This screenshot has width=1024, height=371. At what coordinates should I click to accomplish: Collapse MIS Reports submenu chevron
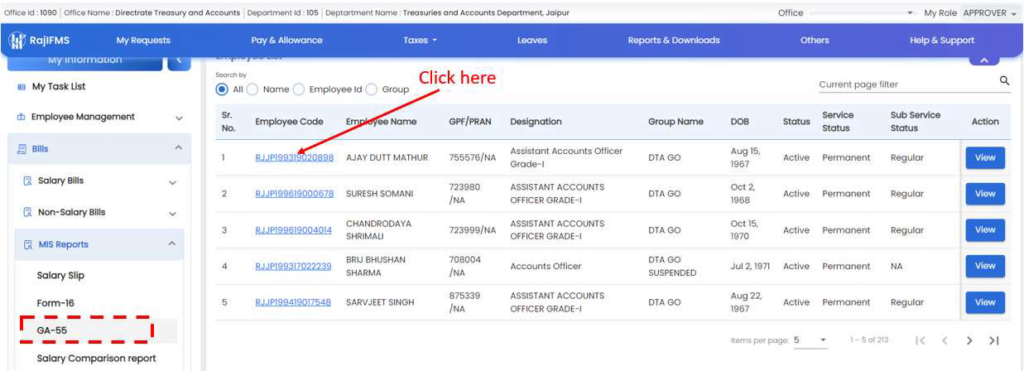[172, 243]
